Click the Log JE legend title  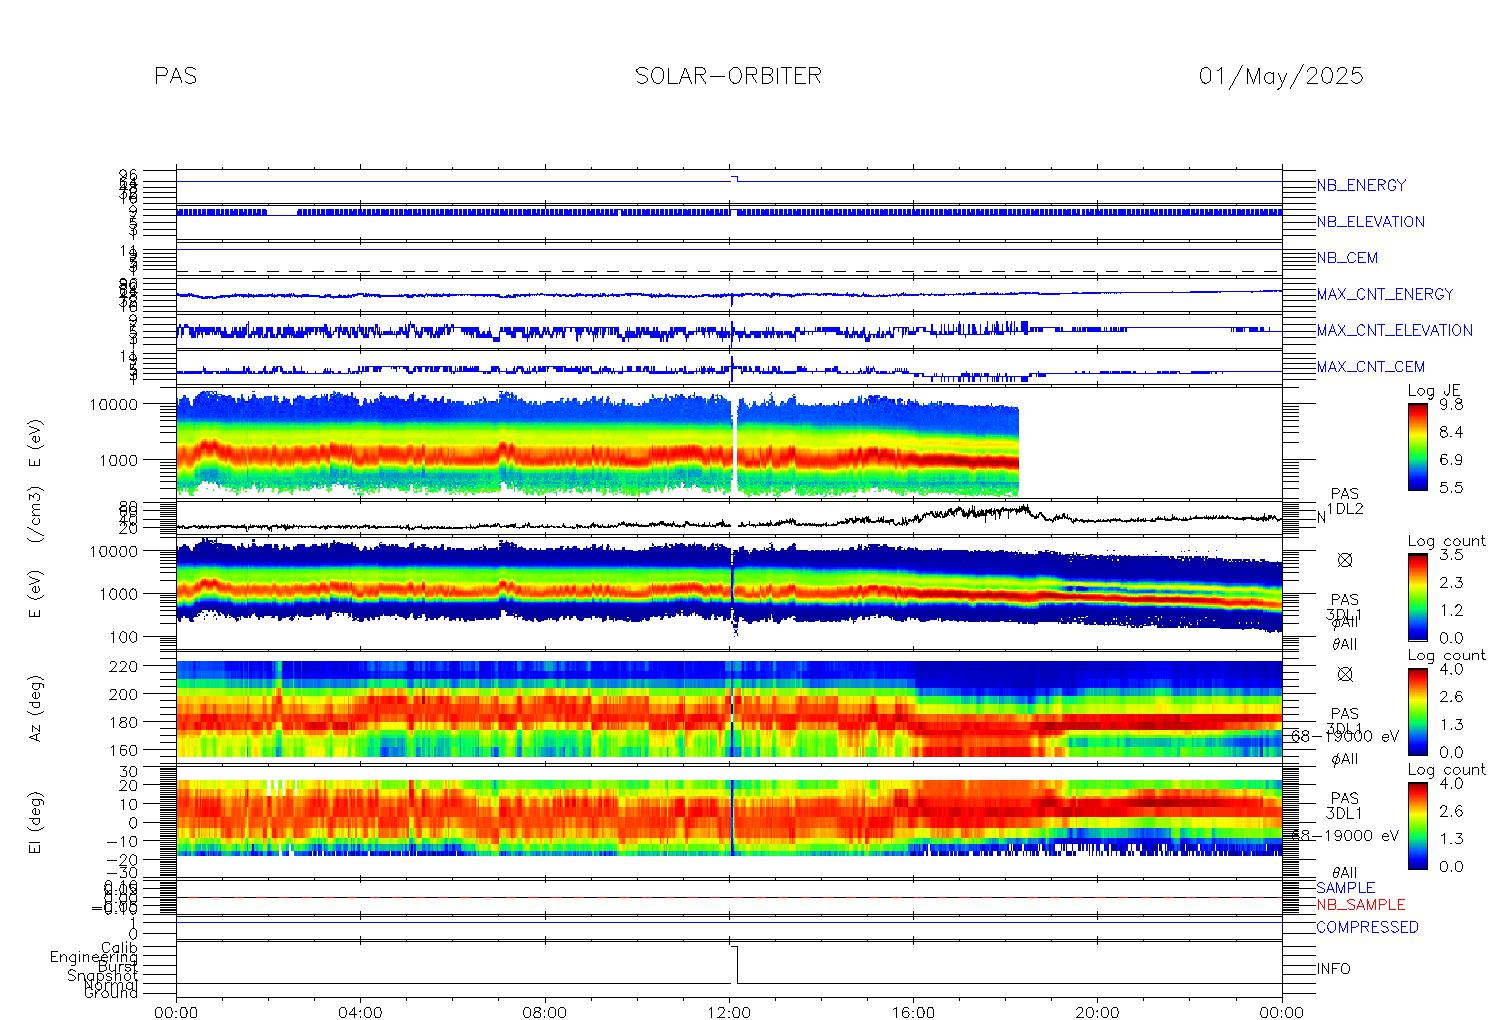1435,391
